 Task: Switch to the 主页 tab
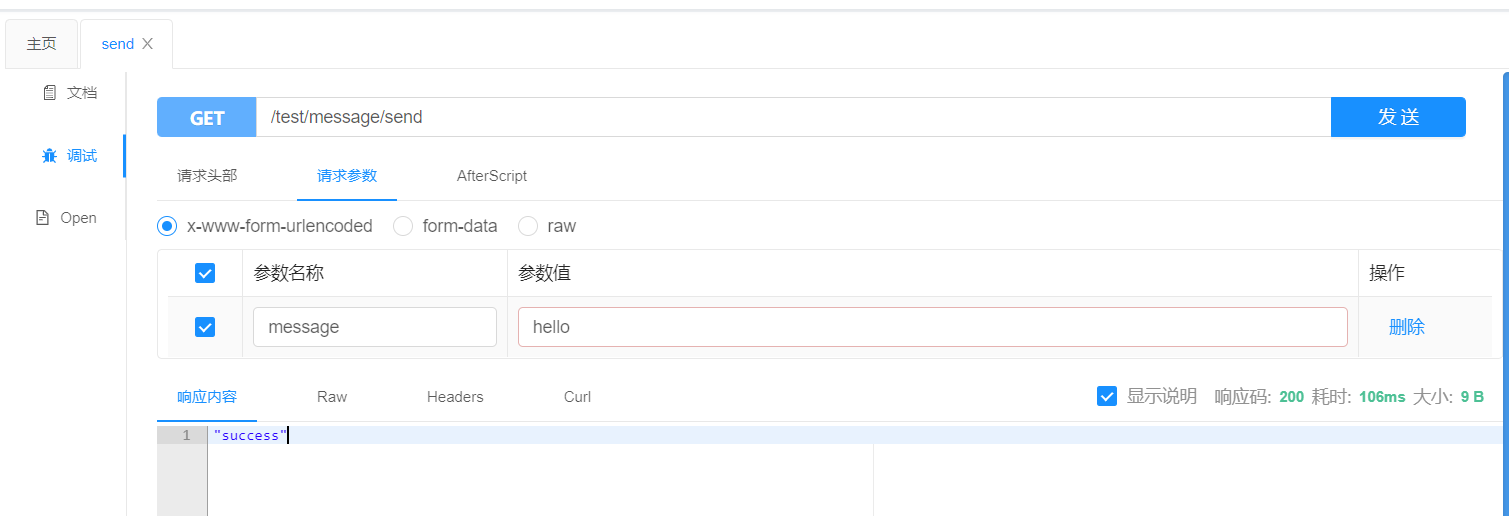42,44
